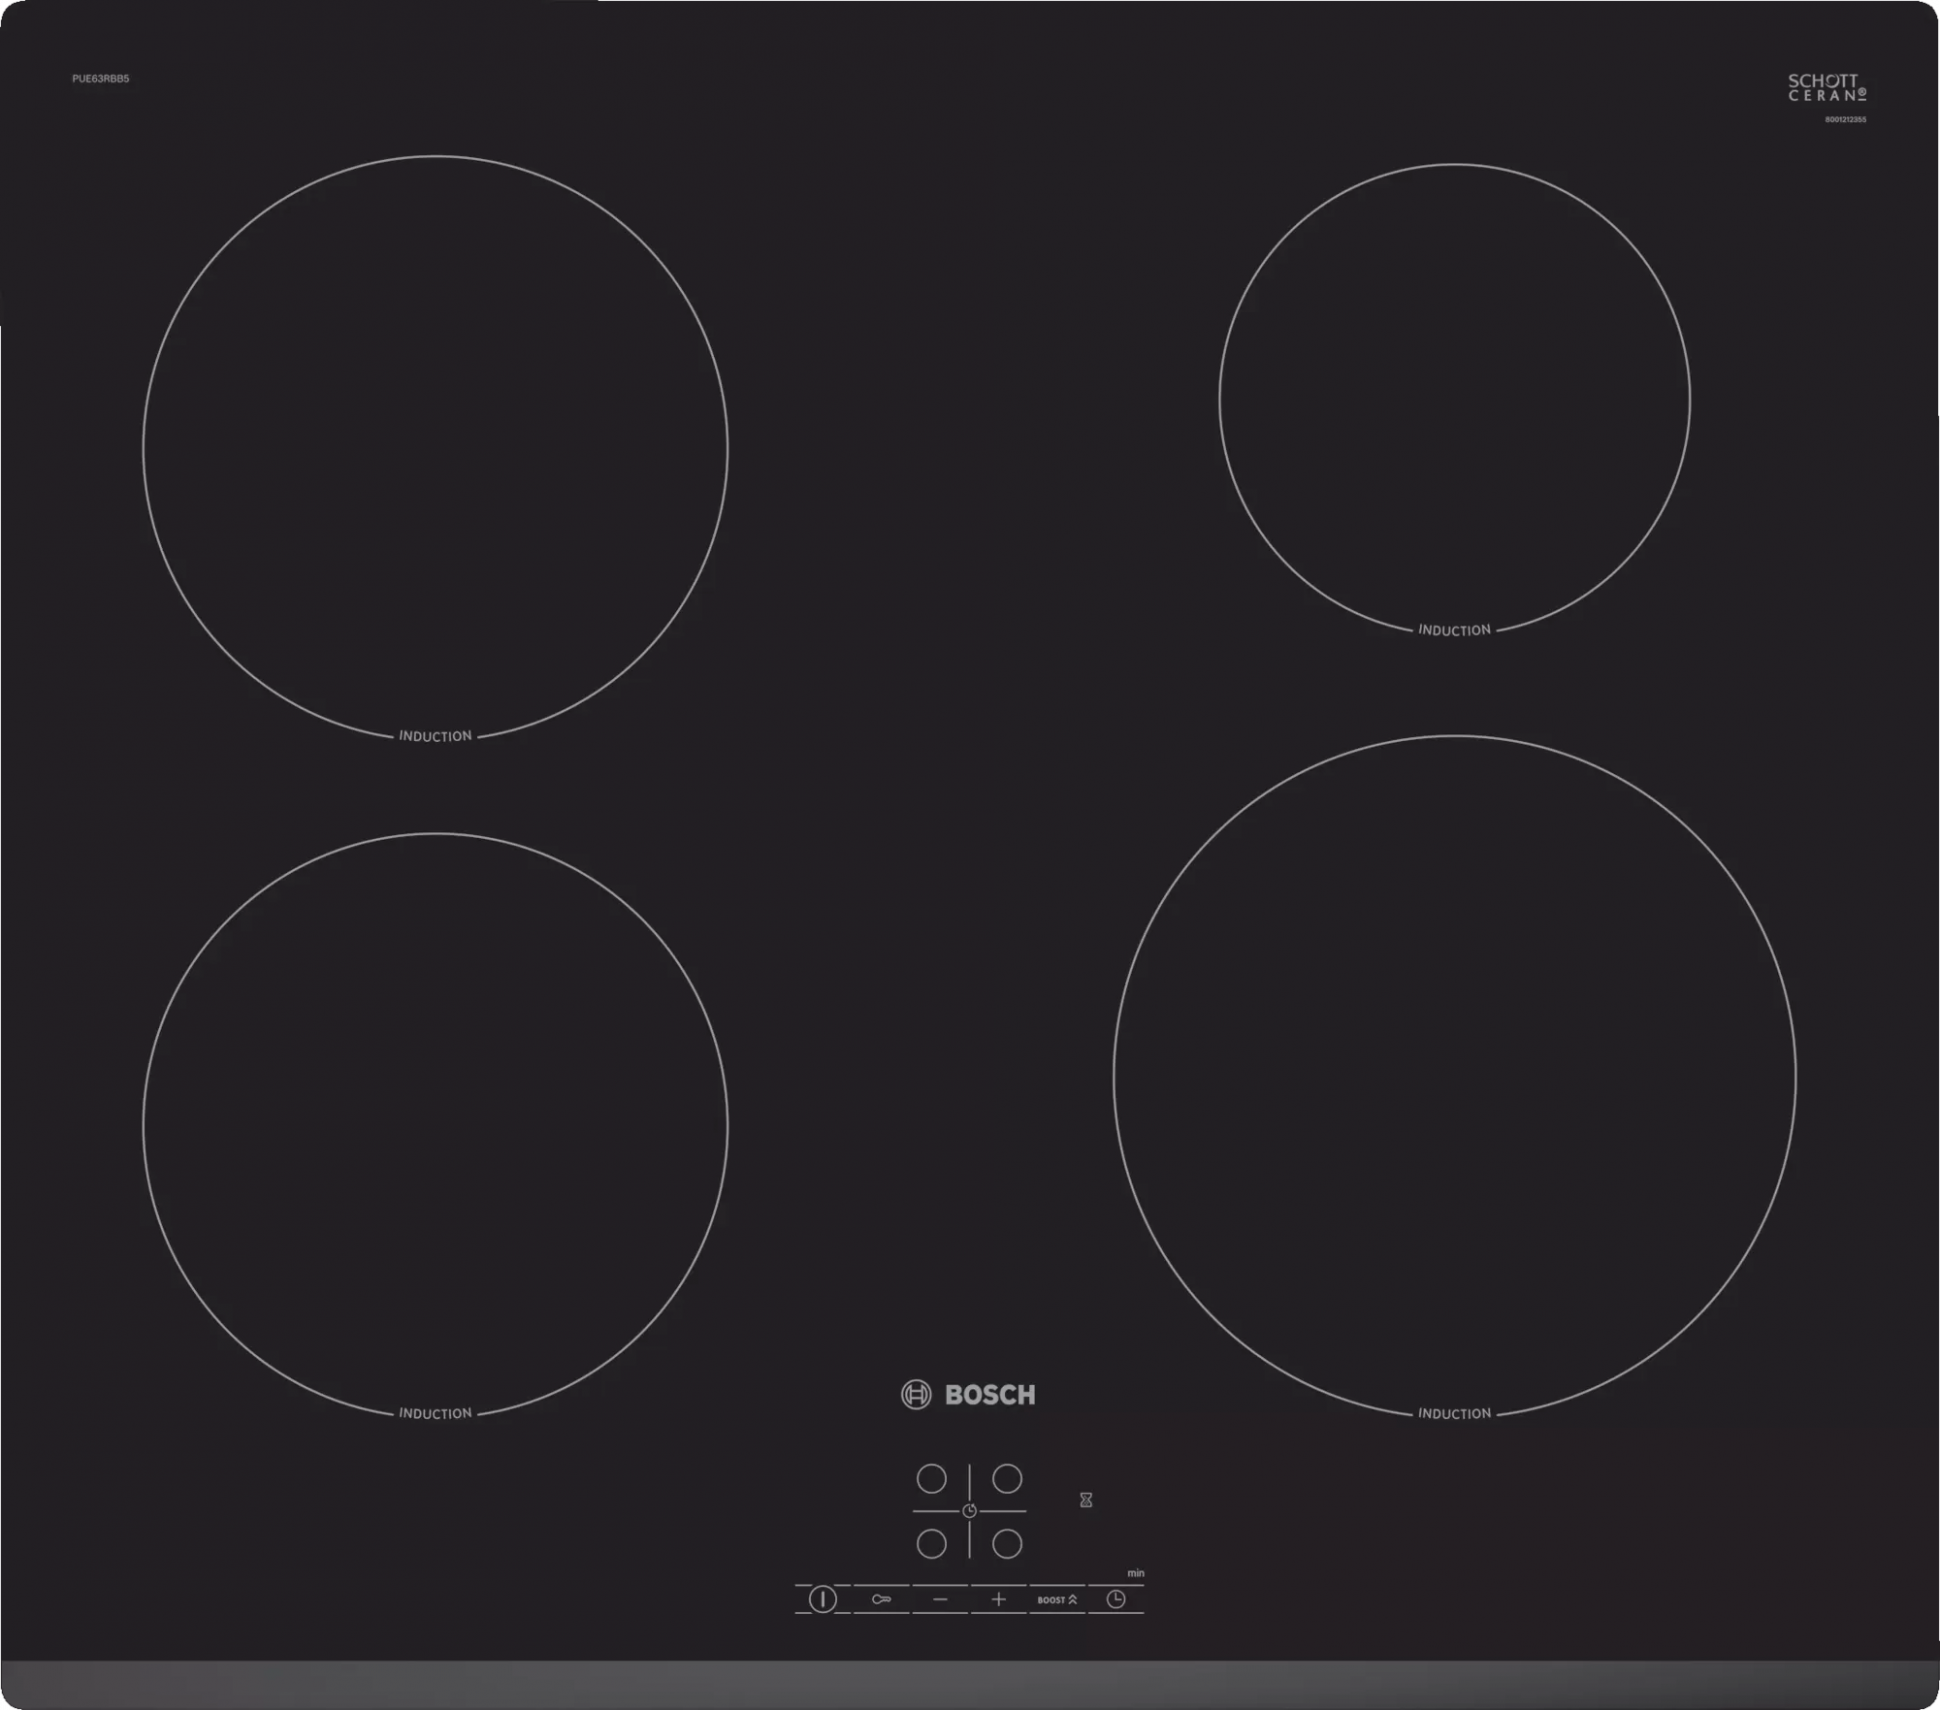The image size is (1940, 1710).
Task: Click inside the small top-right induction zone
Action: 1454,400
